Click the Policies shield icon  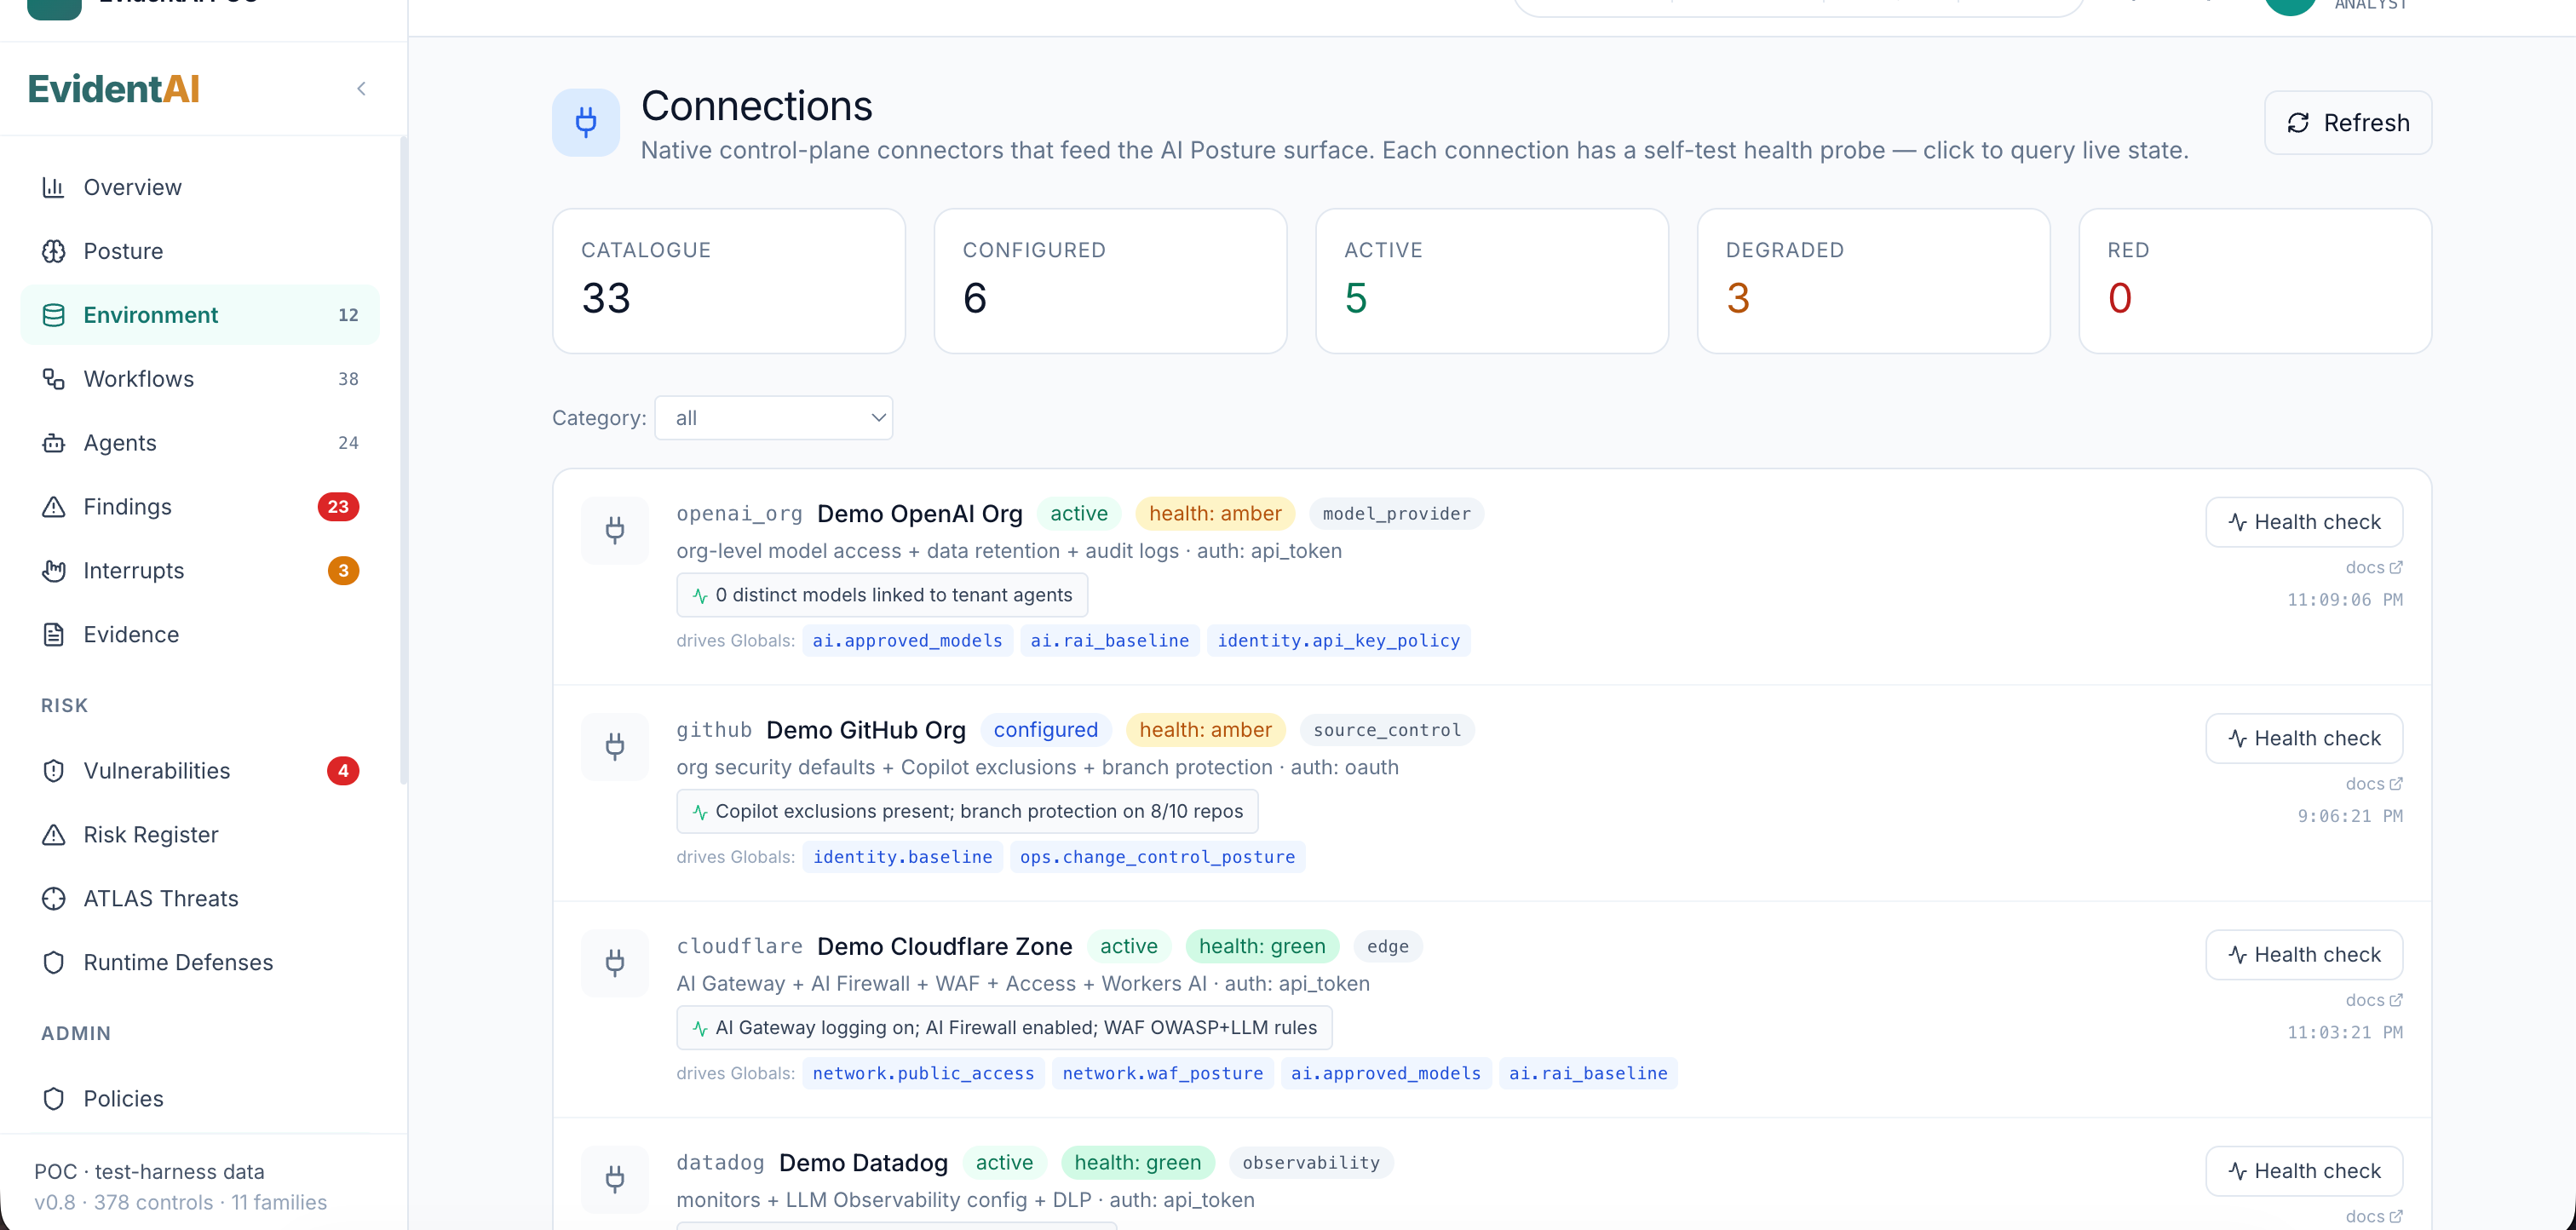pyautogui.click(x=53, y=1099)
